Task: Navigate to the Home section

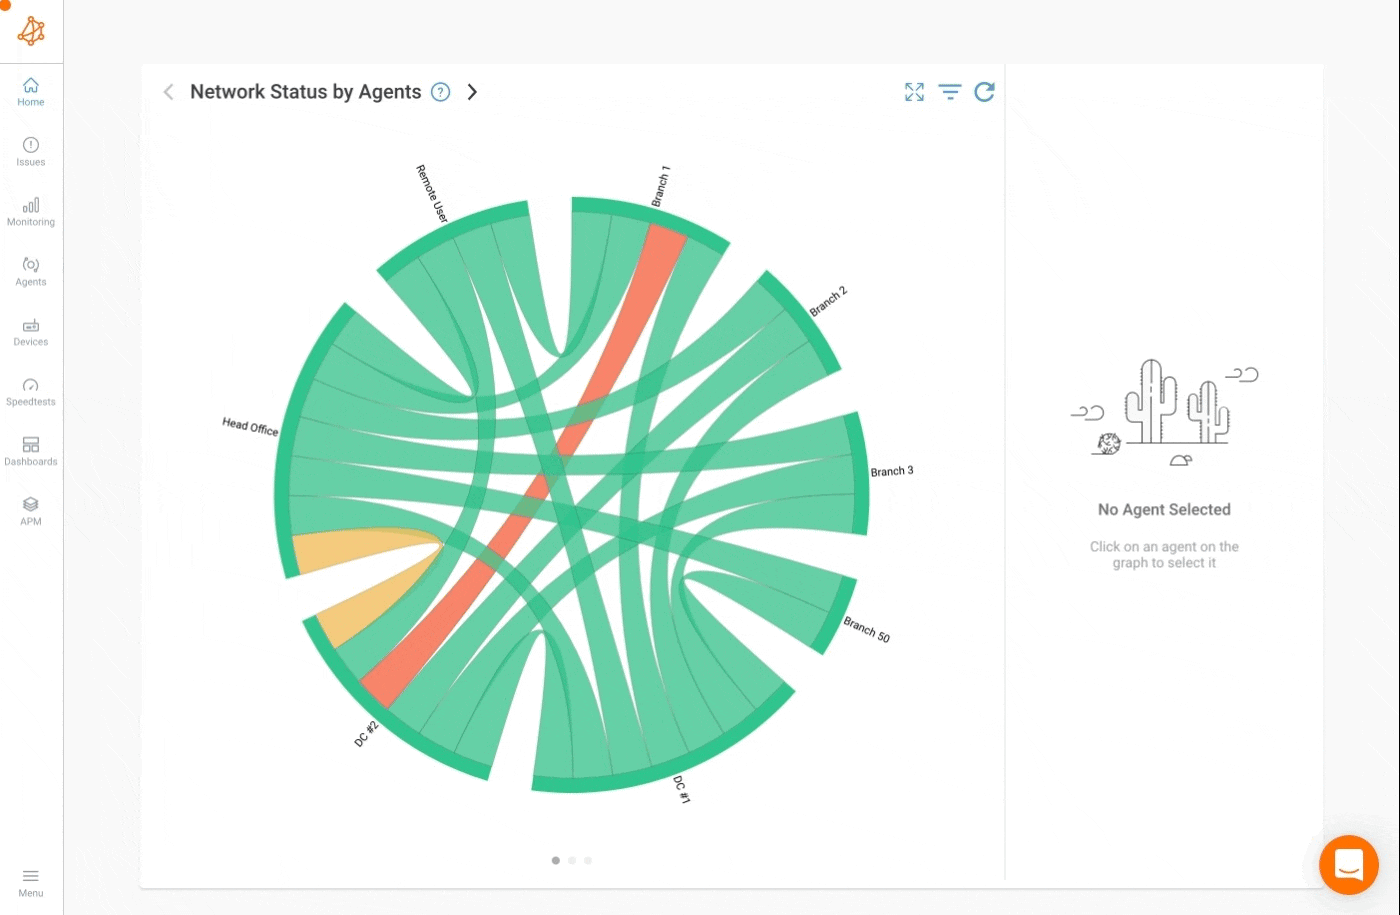Action: click(30, 92)
